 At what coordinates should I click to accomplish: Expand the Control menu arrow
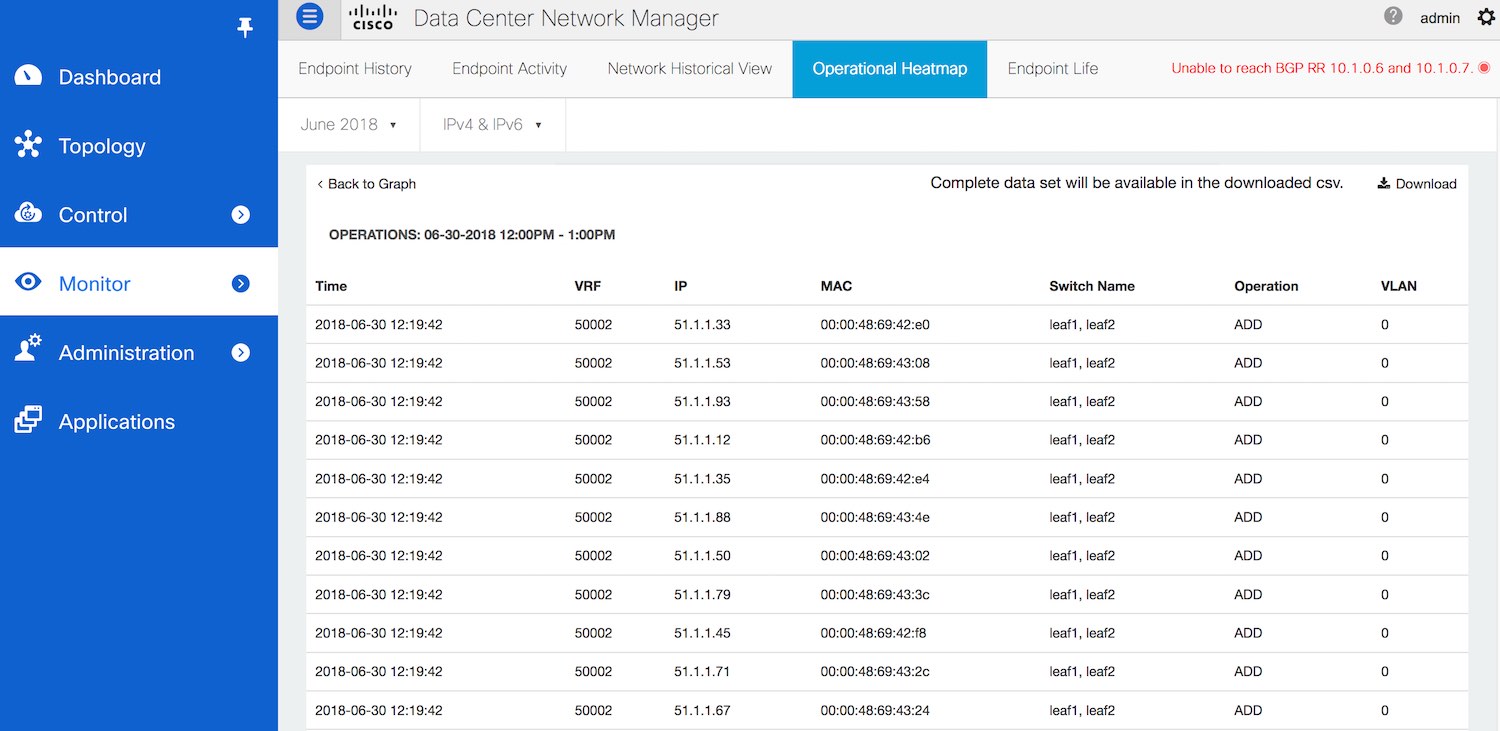(x=241, y=215)
